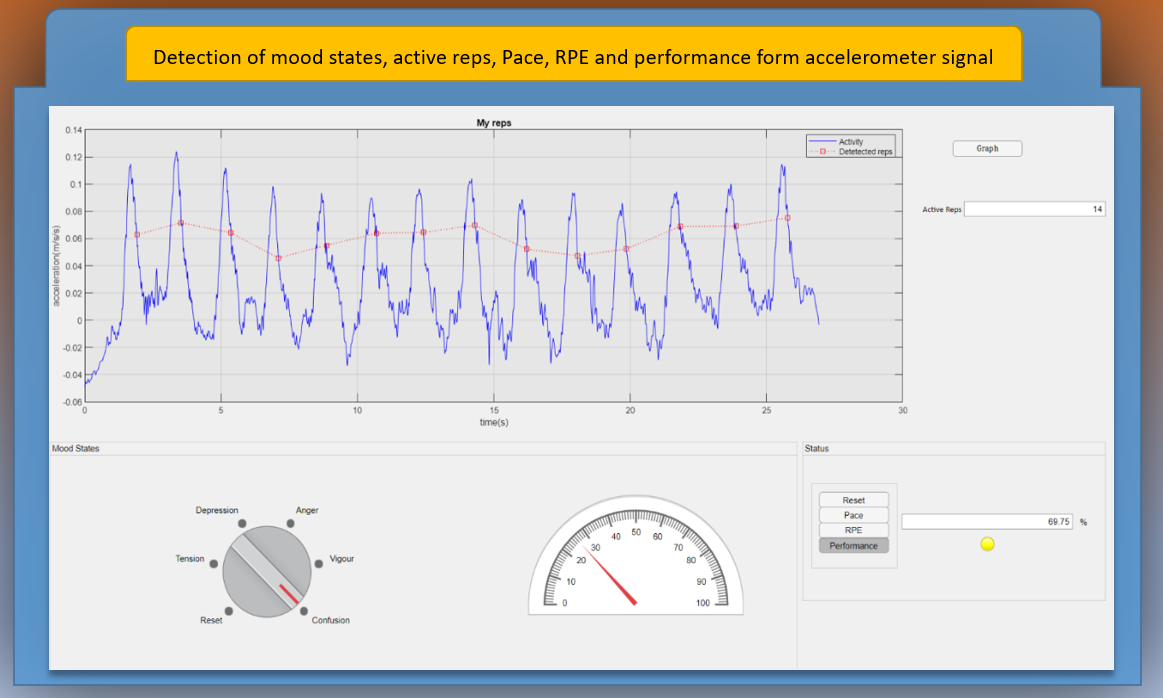Click the acceleration(m/s/s) axis label

pyautogui.click(x=56, y=266)
